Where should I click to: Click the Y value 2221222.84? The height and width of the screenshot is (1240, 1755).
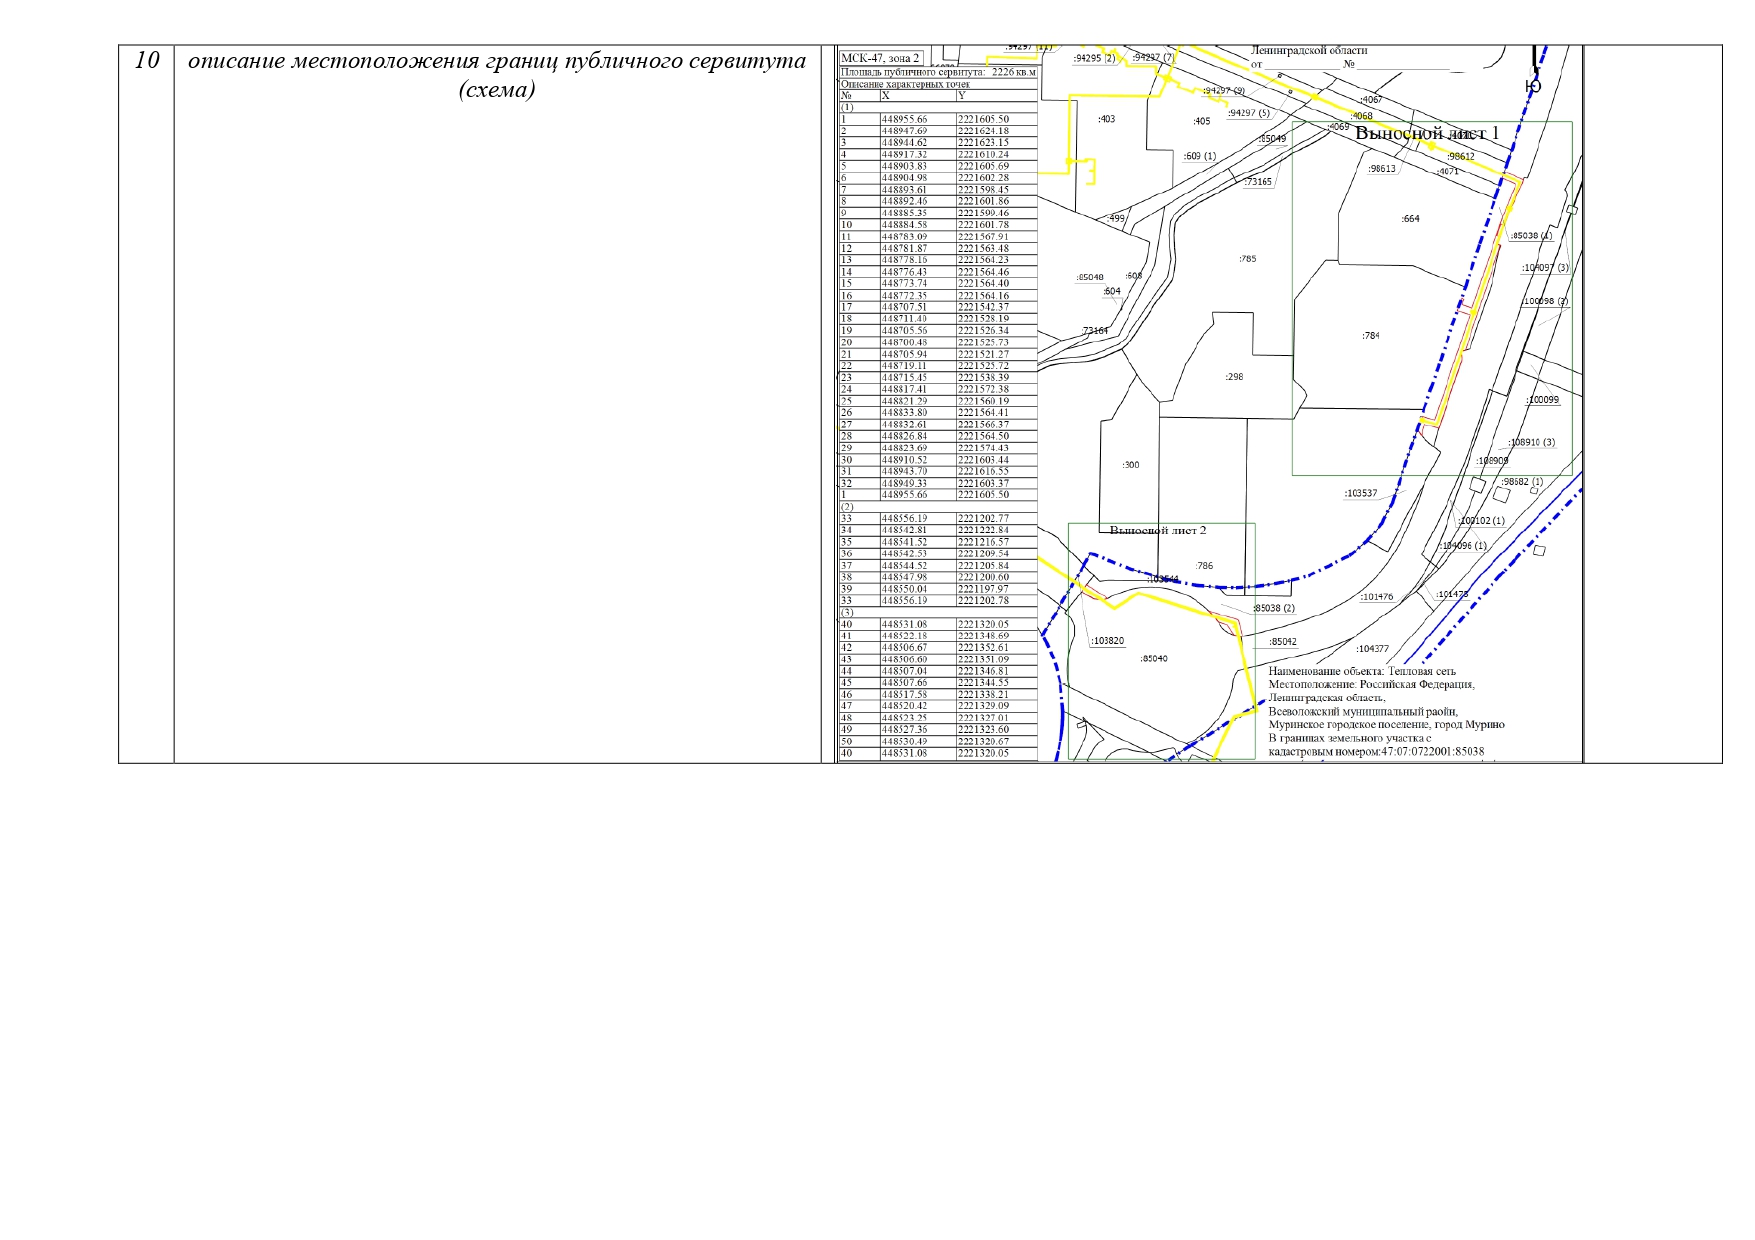tap(983, 530)
